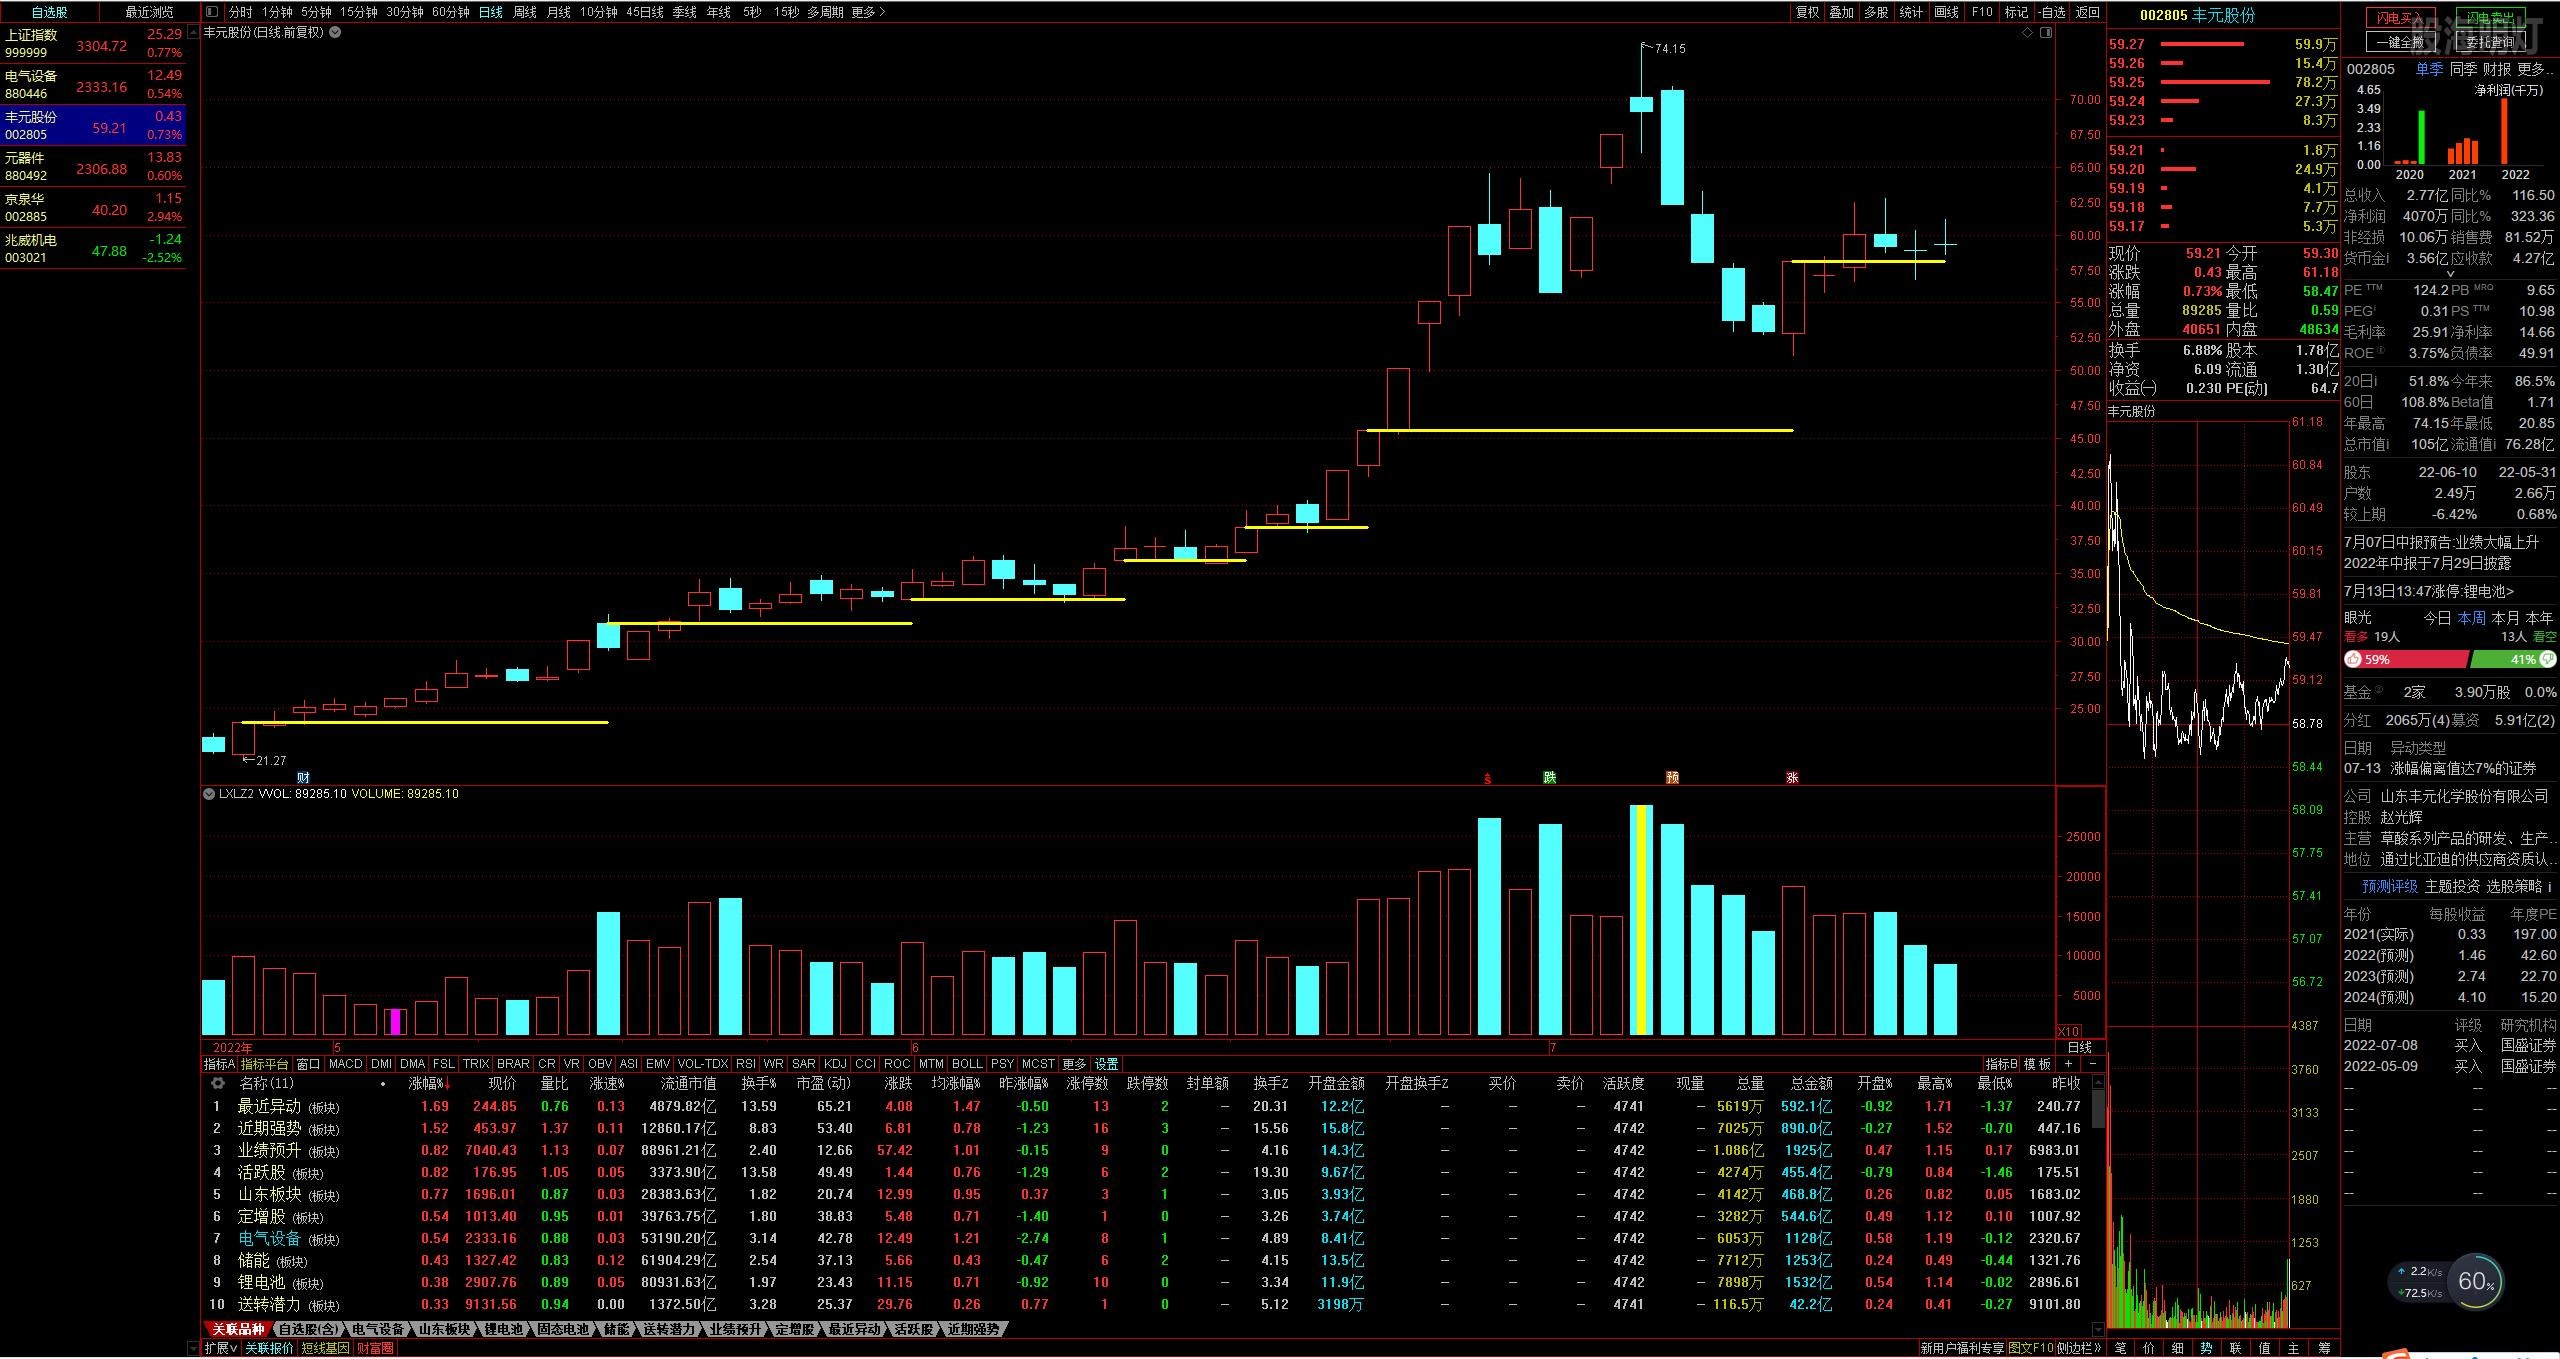Collapse the 侧边栏 sidebar with double arrows

click(2080, 1348)
